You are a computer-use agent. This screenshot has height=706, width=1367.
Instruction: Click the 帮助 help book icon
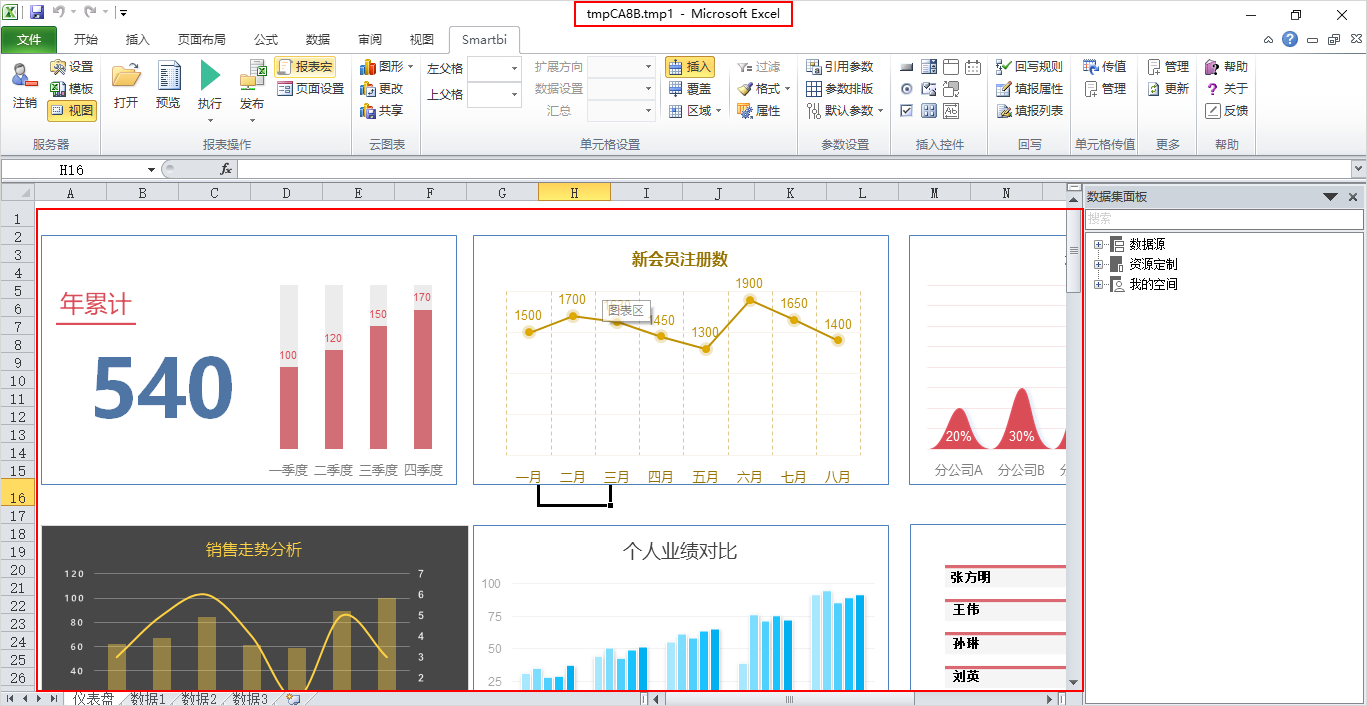click(x=1213, y=66)
